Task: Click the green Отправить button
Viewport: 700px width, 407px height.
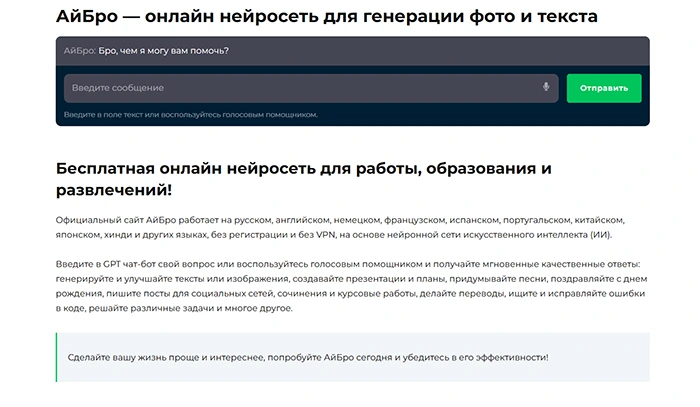Action: click(x=604, y=88)
